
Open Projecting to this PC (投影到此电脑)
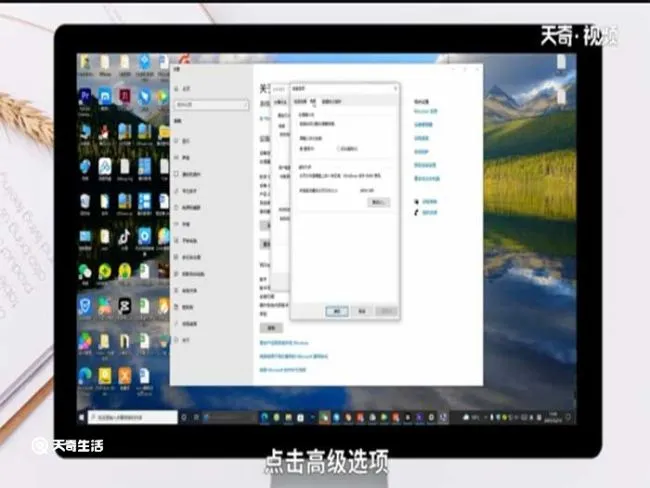[189, 274]
